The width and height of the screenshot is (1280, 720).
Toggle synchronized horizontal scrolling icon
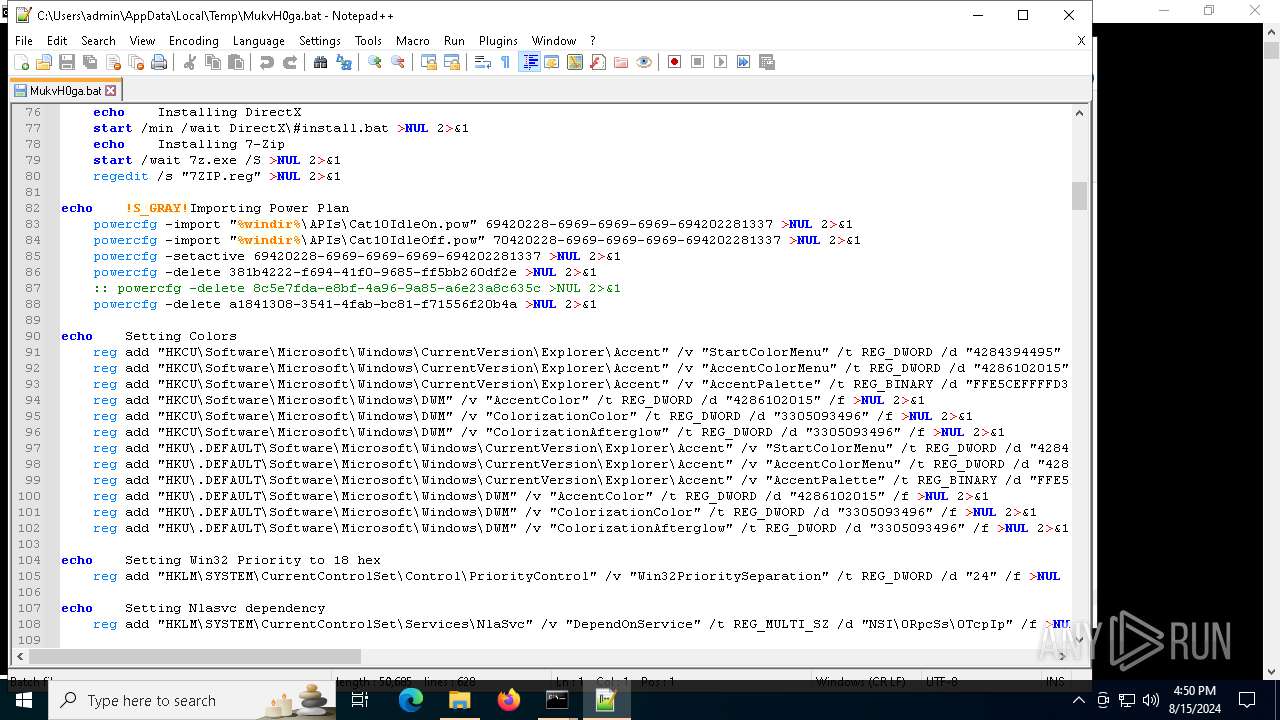[452, 62]
